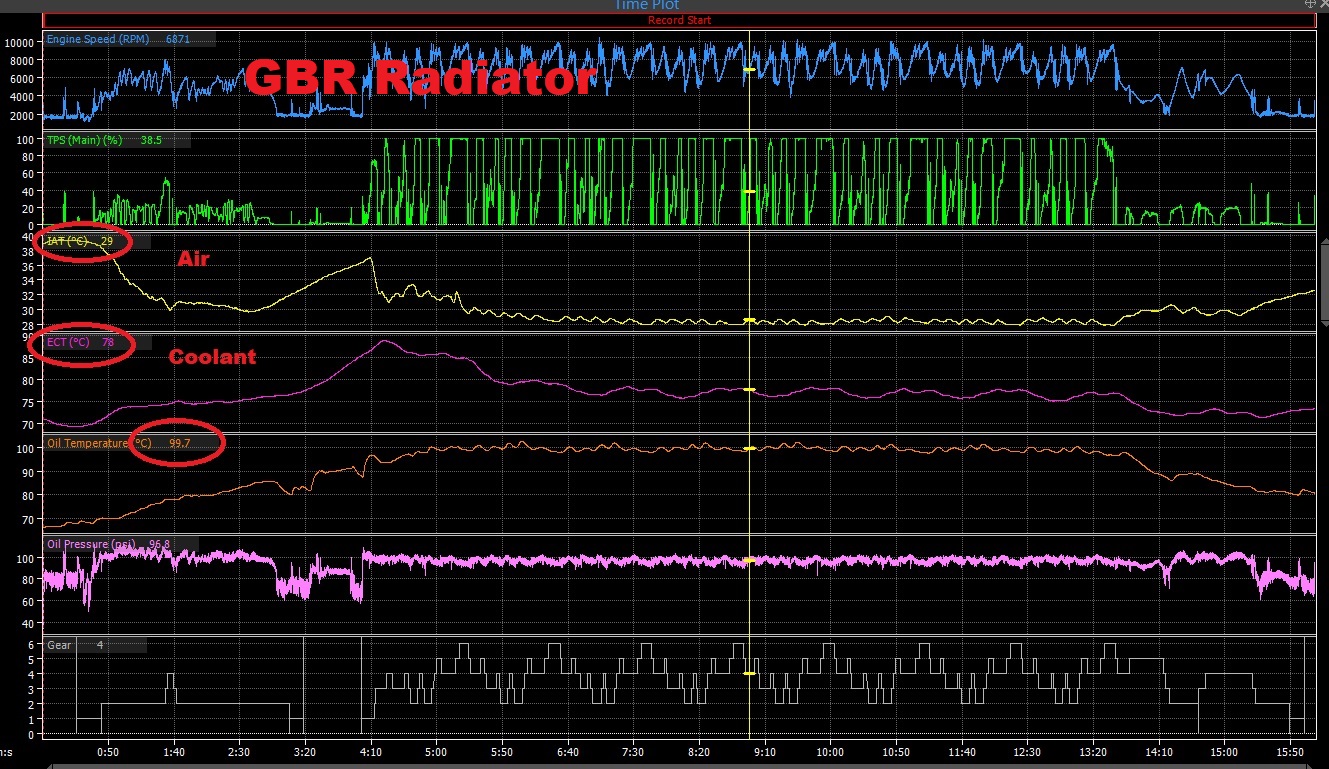Click the 11:40 time axis label
The width and height of the screenshot is (1329, 769).
click(961, 751)
